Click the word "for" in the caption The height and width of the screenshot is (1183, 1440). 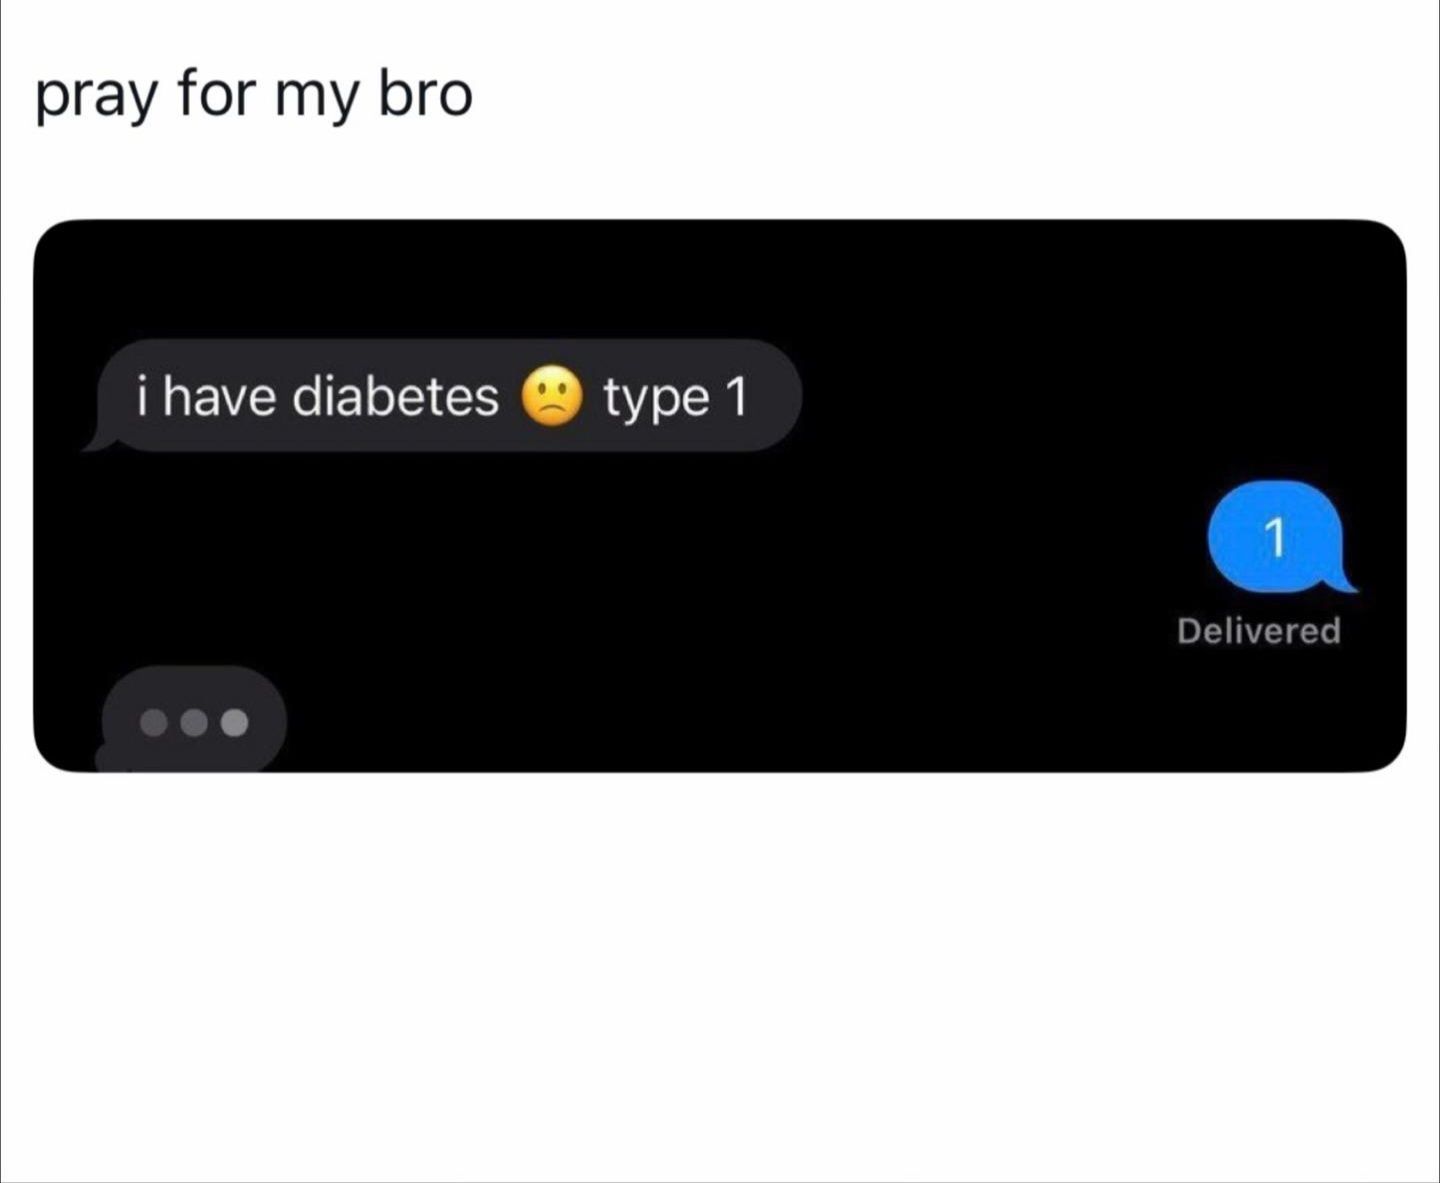pos(216,94)
